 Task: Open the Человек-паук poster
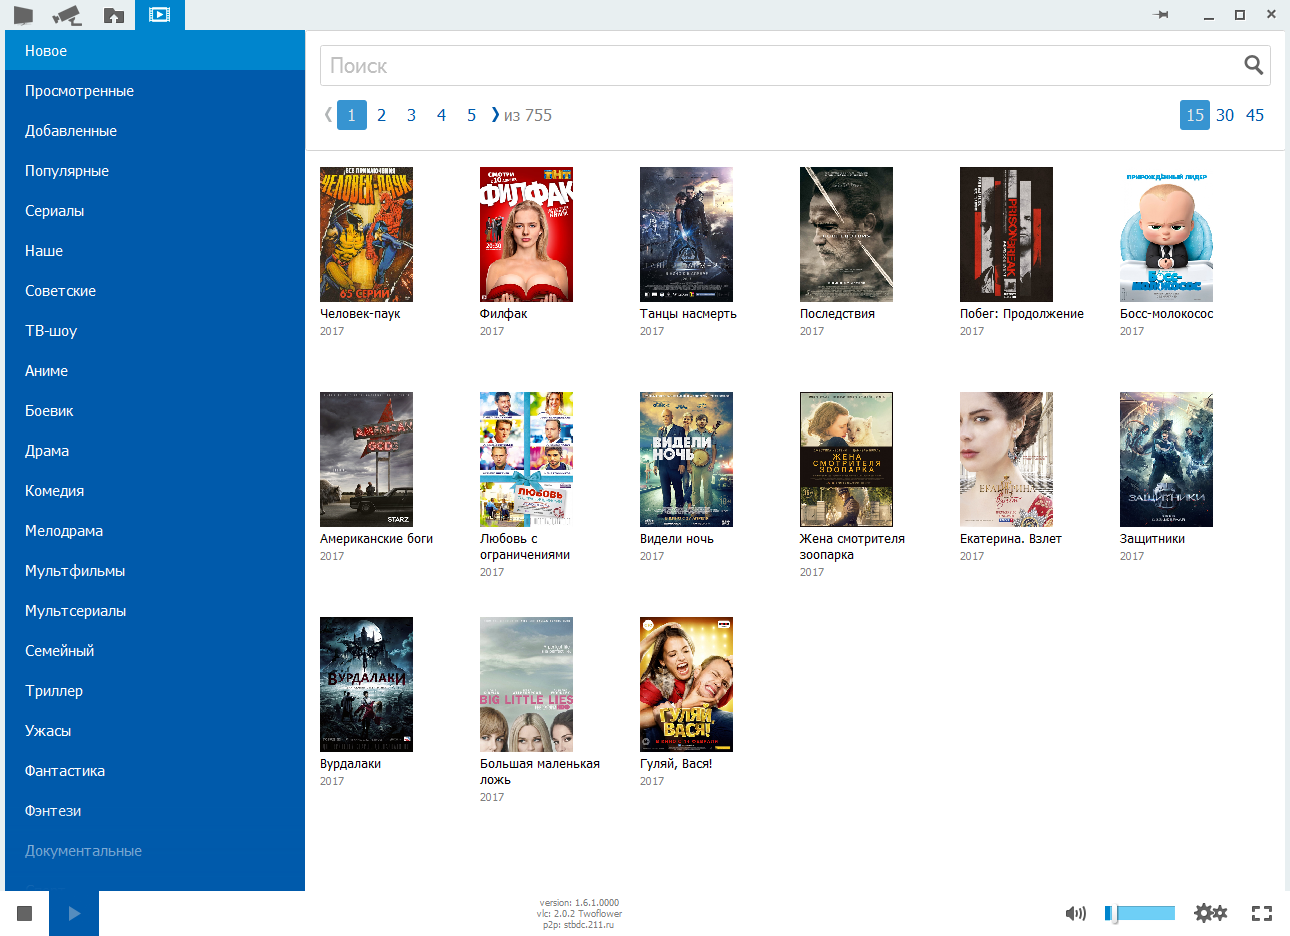point(366,234)
